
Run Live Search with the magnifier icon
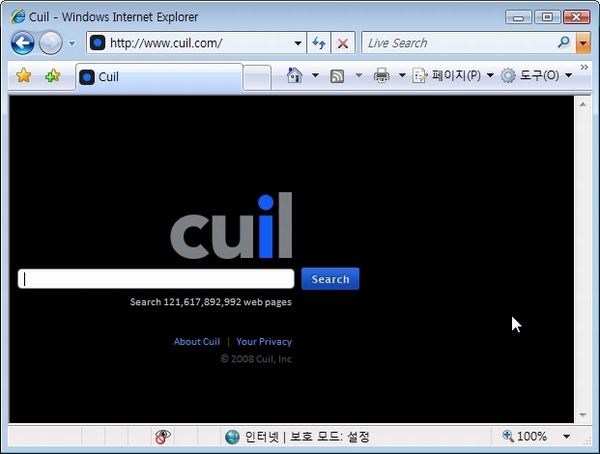[x=564, y=42]
